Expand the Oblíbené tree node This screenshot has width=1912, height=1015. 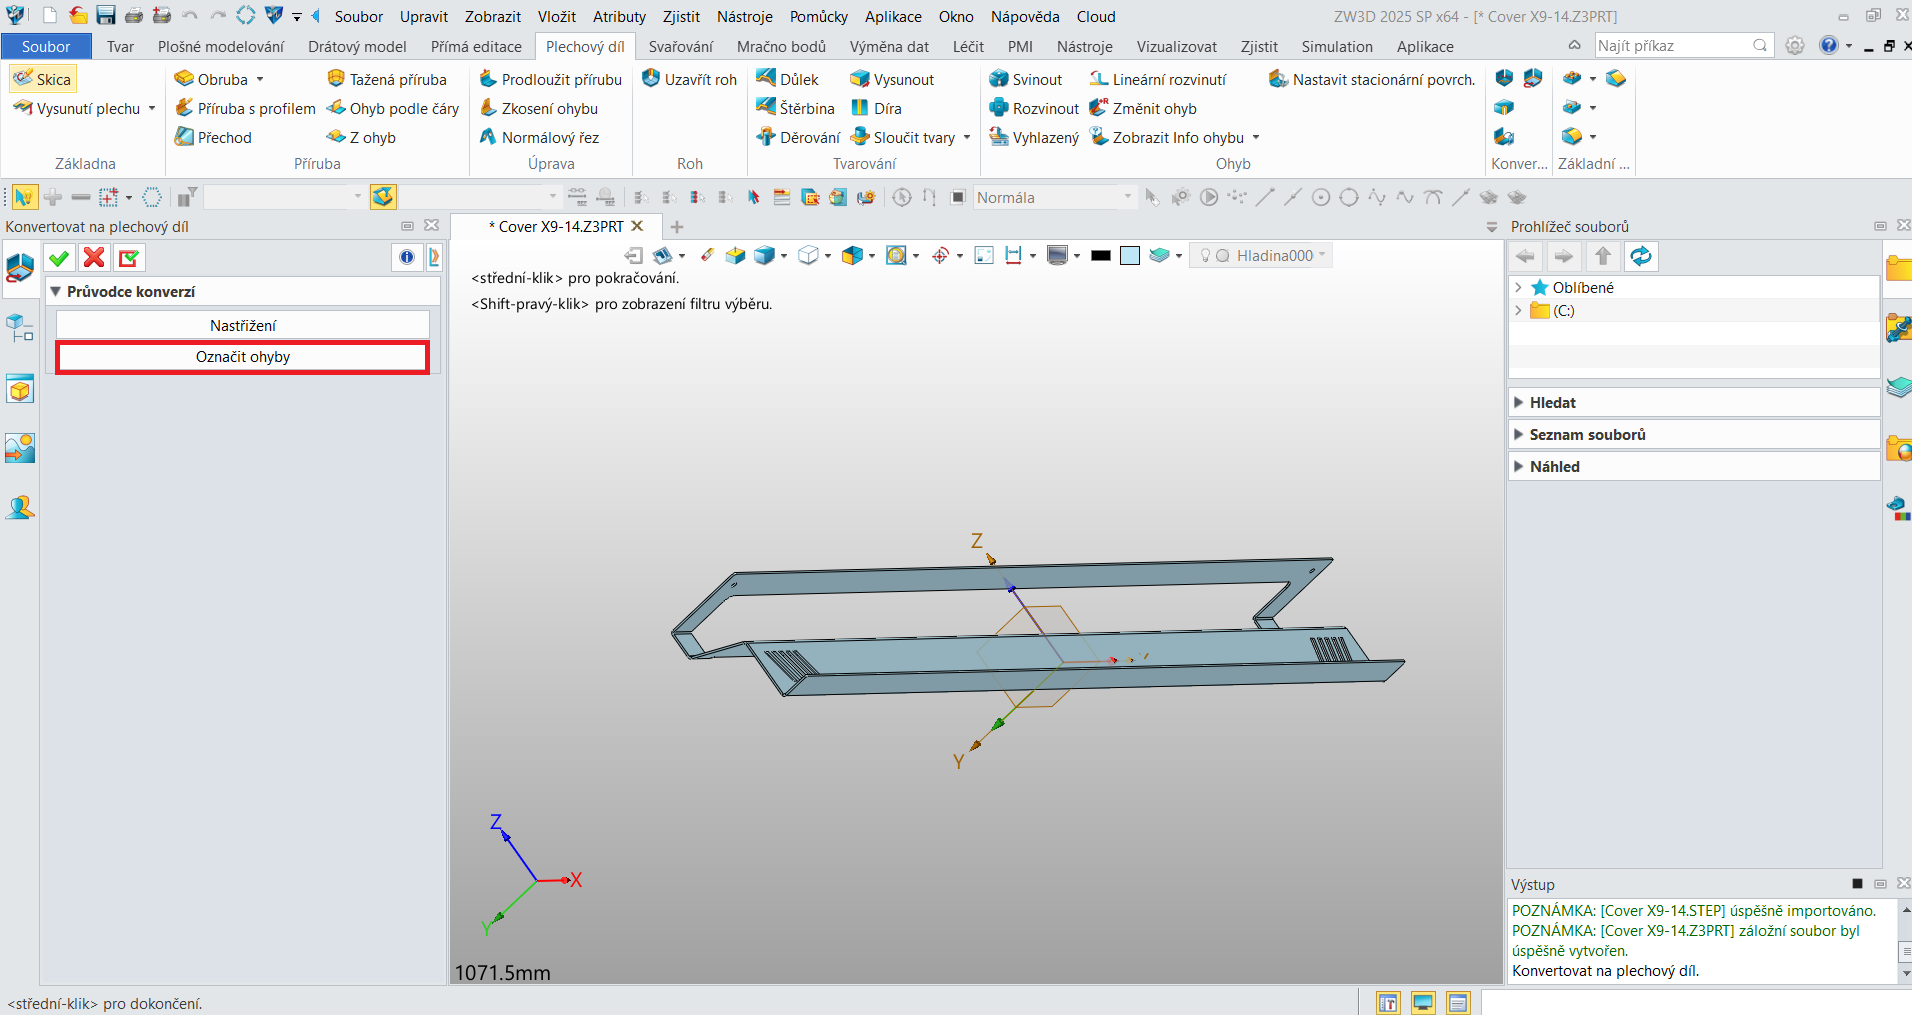coord(1518,287)
